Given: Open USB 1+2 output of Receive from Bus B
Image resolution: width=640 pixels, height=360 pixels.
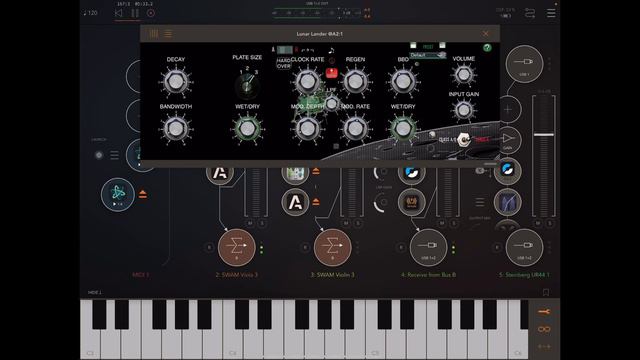Looking at the screenshot, I should point(429,247).
